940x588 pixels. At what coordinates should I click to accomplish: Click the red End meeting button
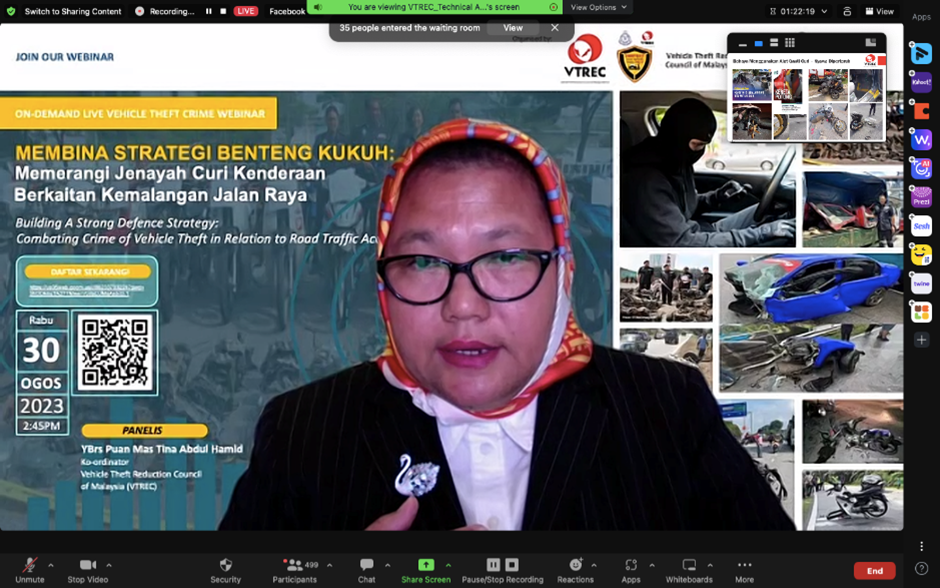coord(874,570)
